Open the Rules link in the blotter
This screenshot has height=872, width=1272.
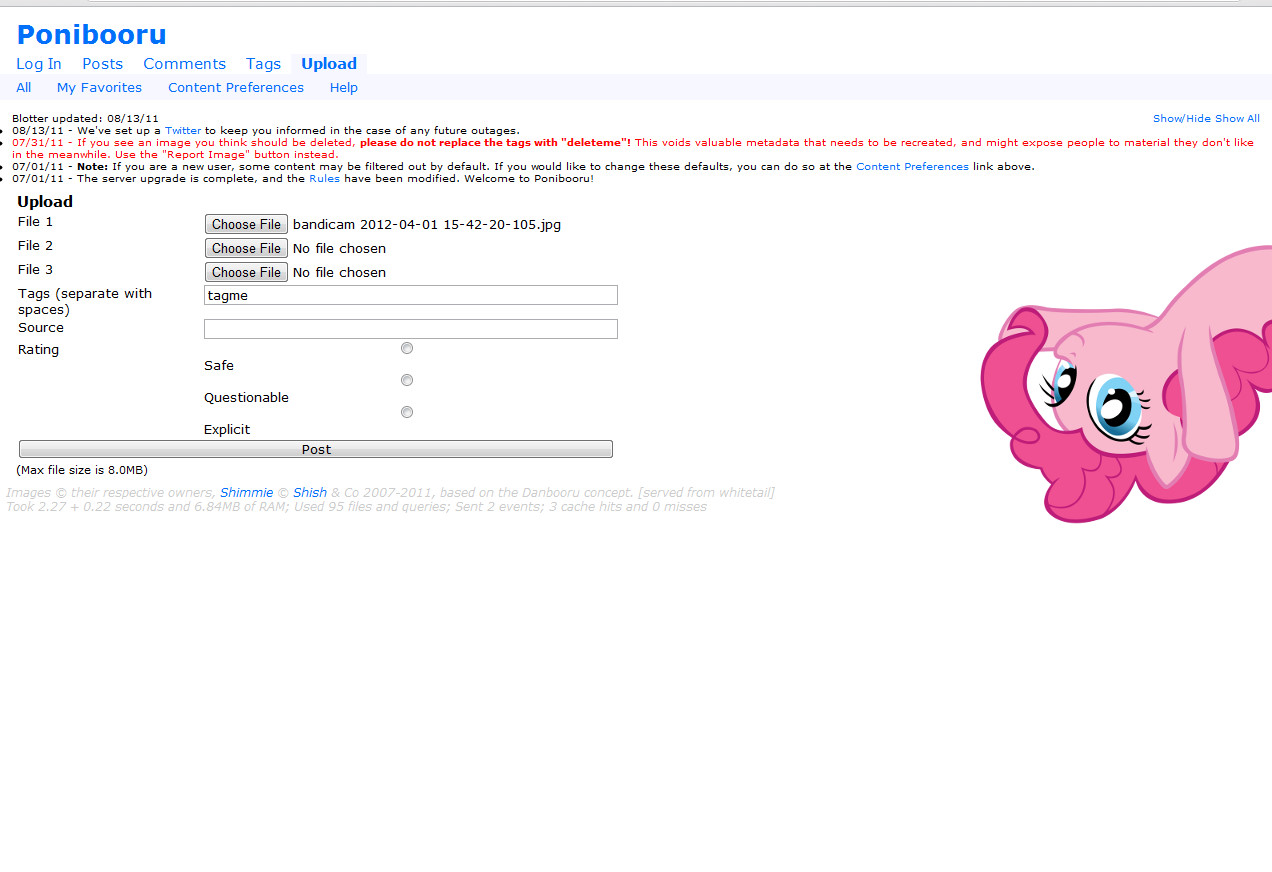(x=324, y=179)
